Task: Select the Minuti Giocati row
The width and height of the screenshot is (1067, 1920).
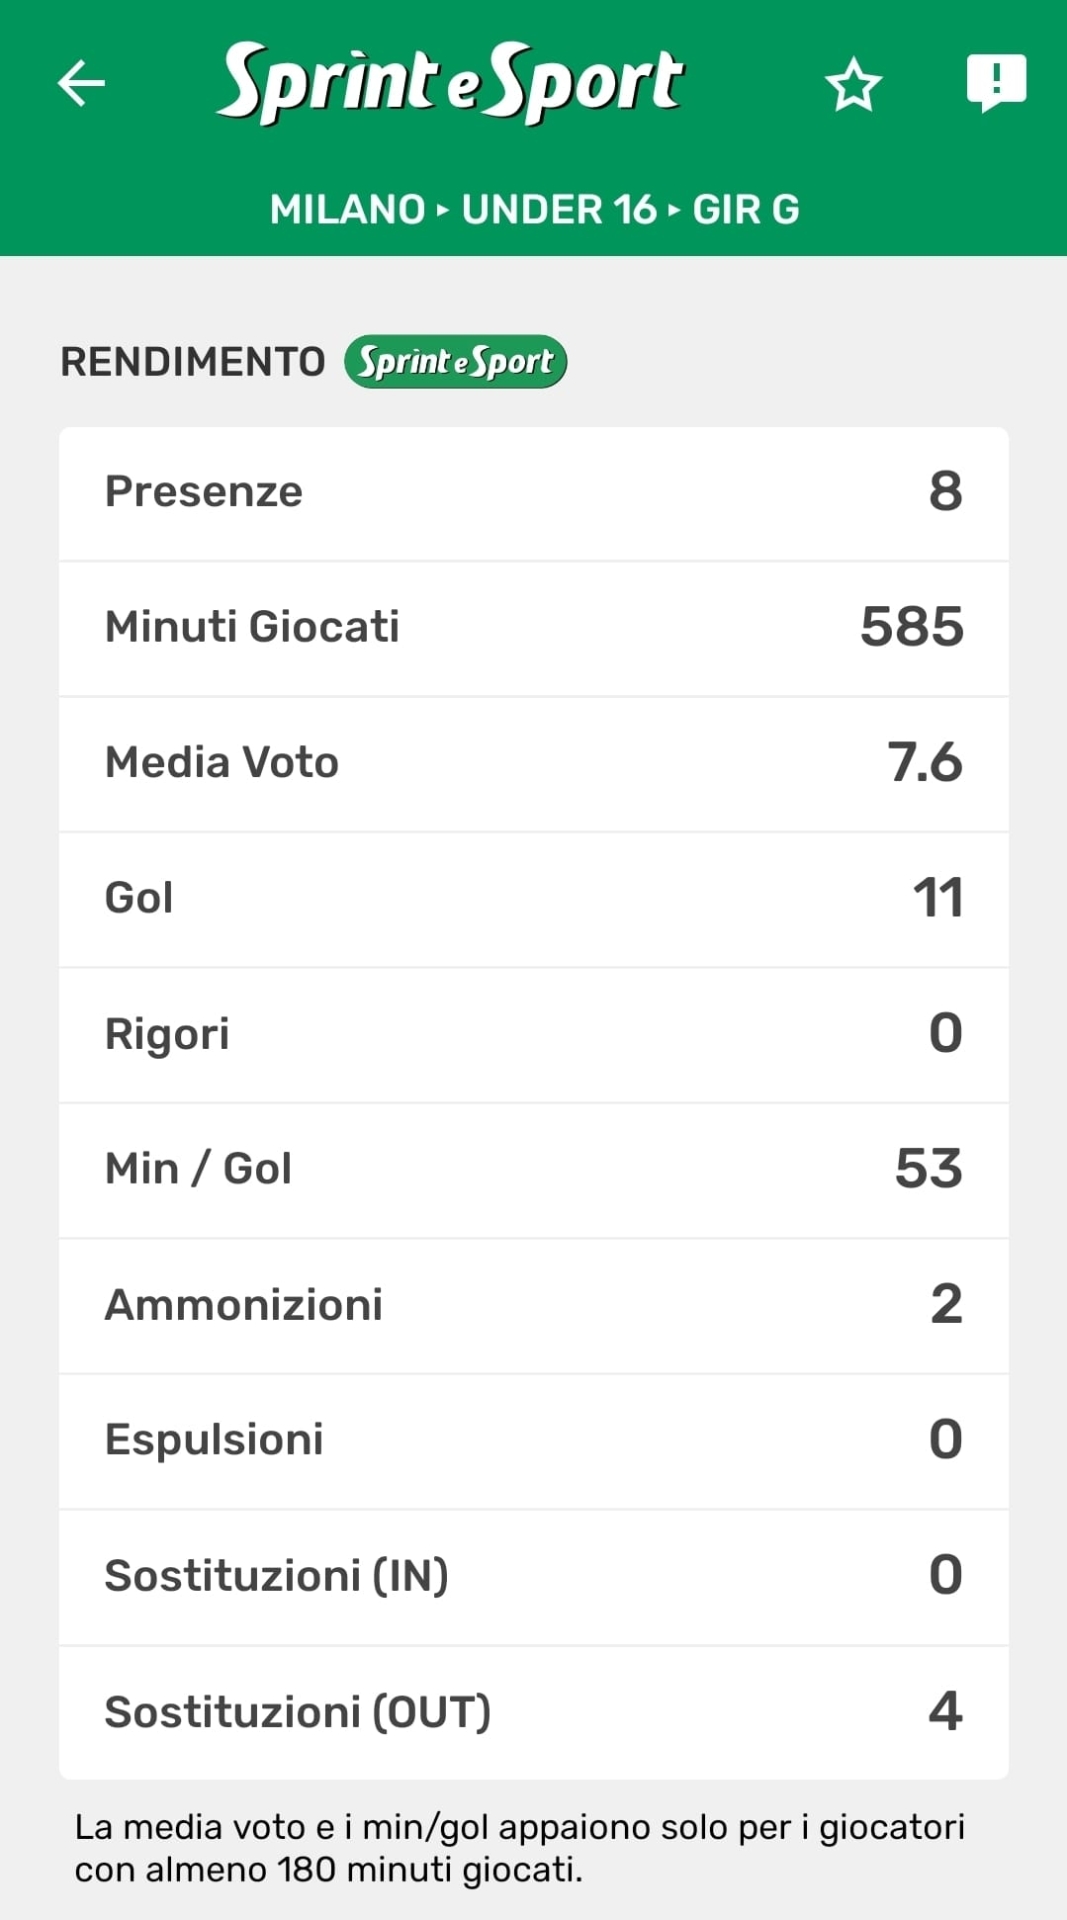Action: coord(533,628)
